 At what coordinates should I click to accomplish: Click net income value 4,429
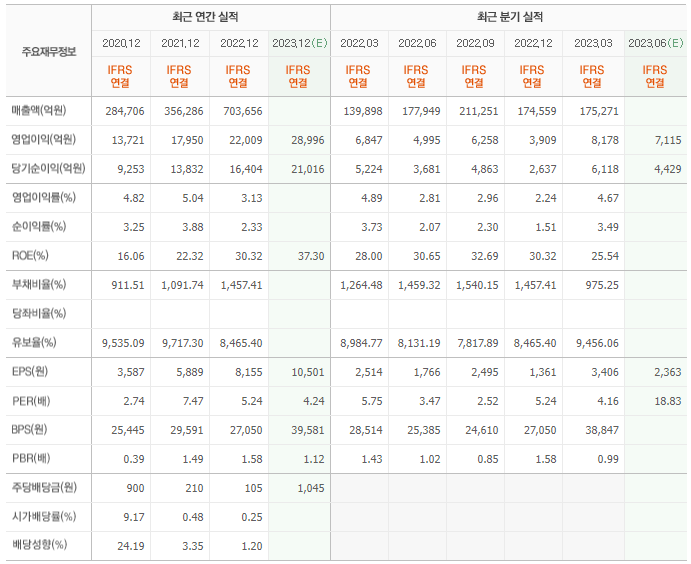[x=668, y=170]
